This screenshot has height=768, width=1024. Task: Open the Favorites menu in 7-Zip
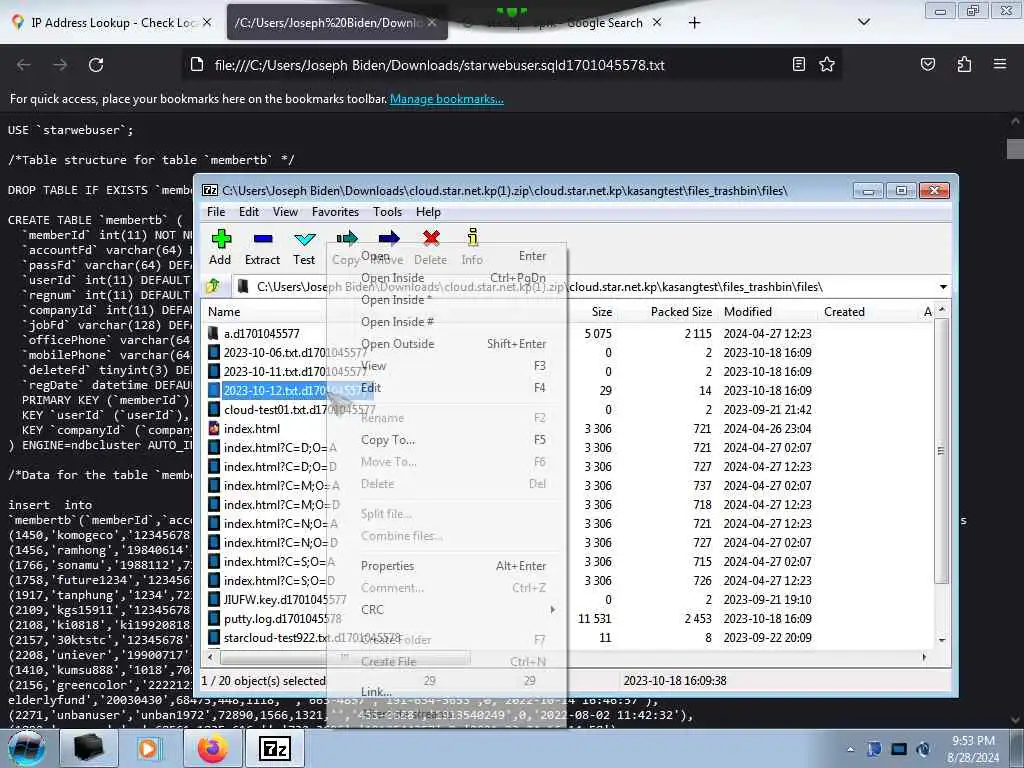click(x=335, y=212)
